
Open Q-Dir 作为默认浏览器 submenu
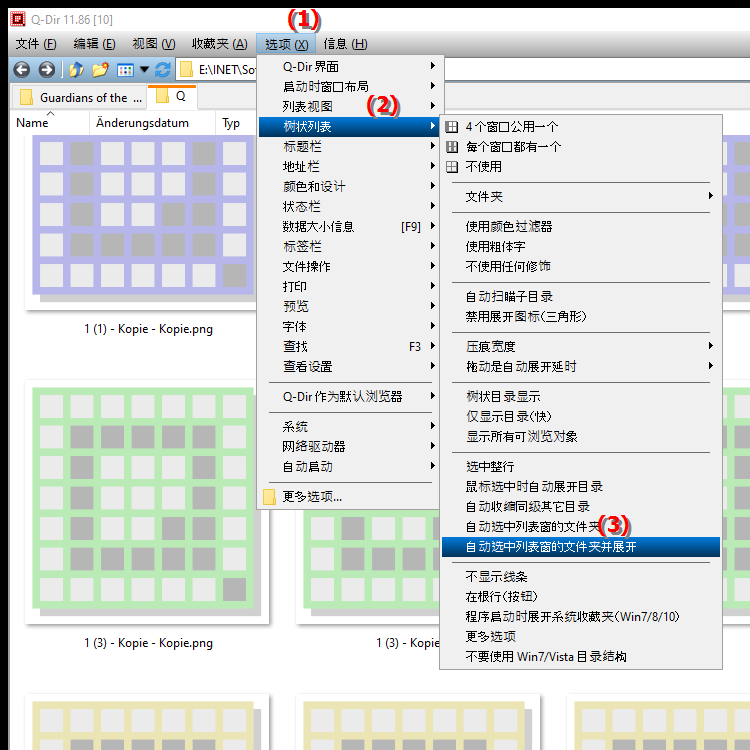[x=349, y=397]
